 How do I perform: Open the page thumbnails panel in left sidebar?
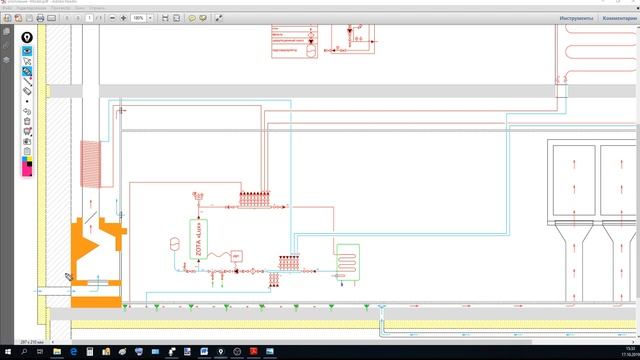coord(6,31)
